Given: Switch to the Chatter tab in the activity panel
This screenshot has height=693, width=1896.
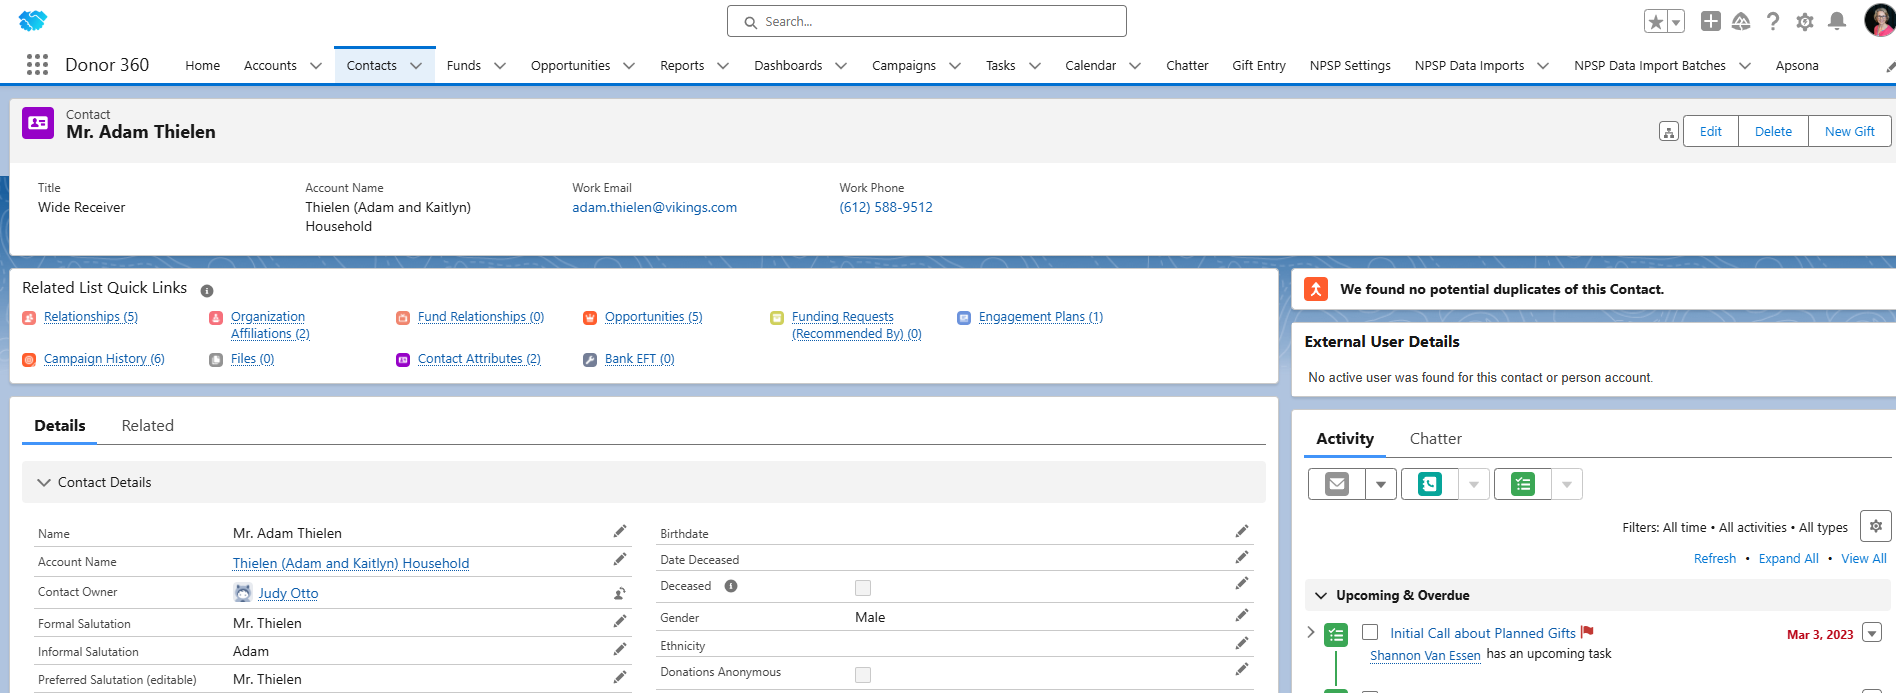Looking at the screenshot, I should coord(1436,438).
